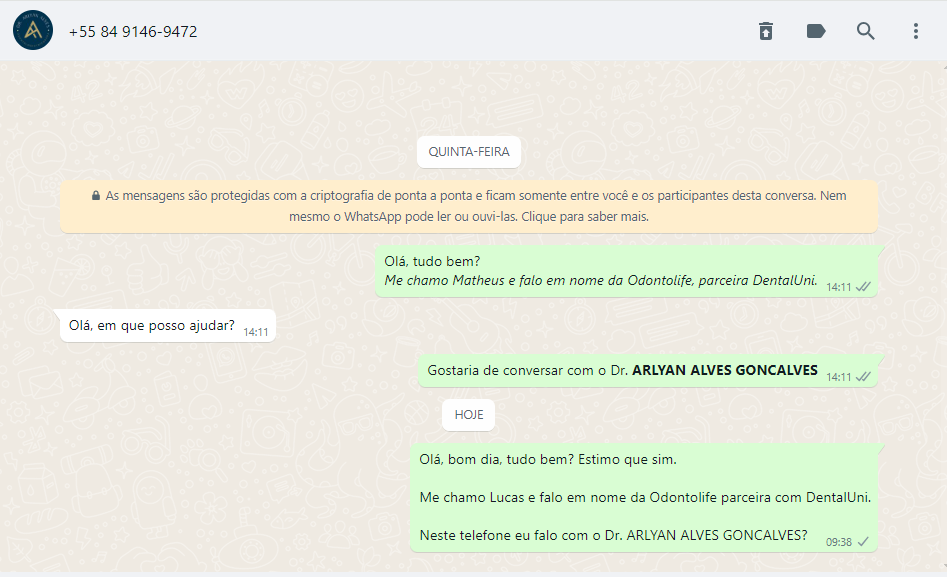This screenshot has height=577, width=947.
Task: Click the double check marks on the Gostaria message
Action: coord(864,376)
